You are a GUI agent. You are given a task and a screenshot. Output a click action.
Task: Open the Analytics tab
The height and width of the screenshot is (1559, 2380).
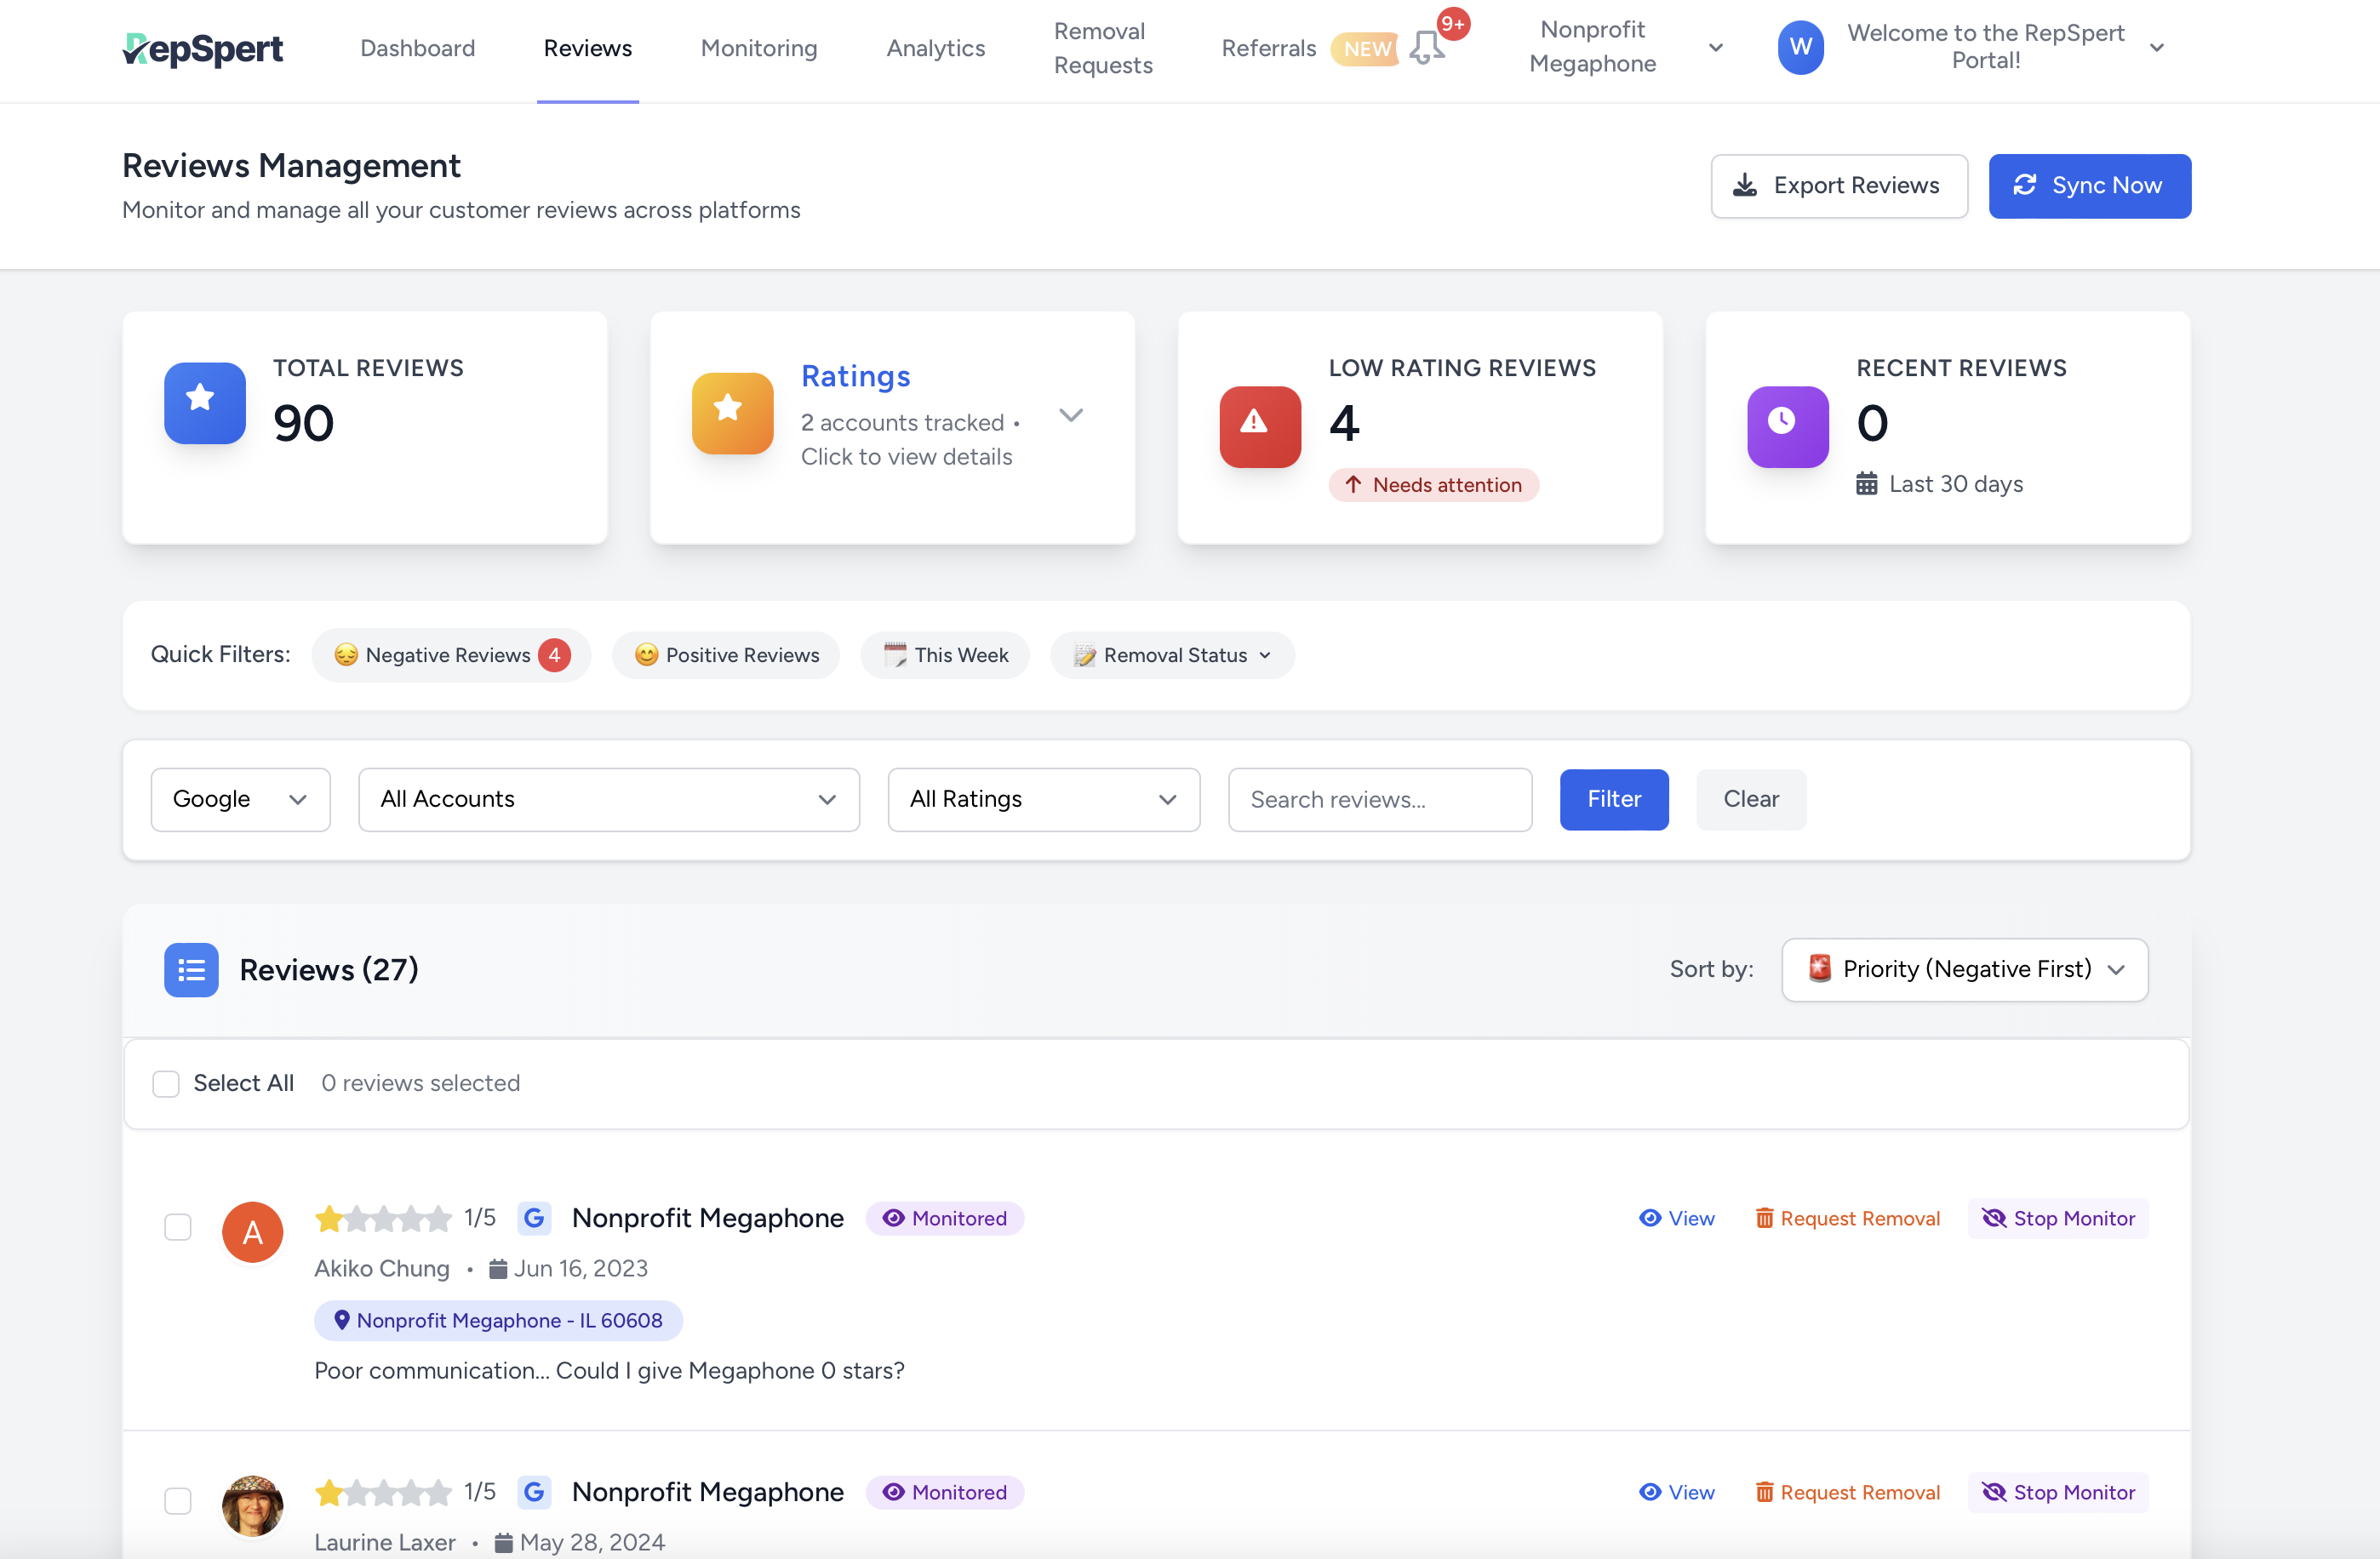(935, 48)
